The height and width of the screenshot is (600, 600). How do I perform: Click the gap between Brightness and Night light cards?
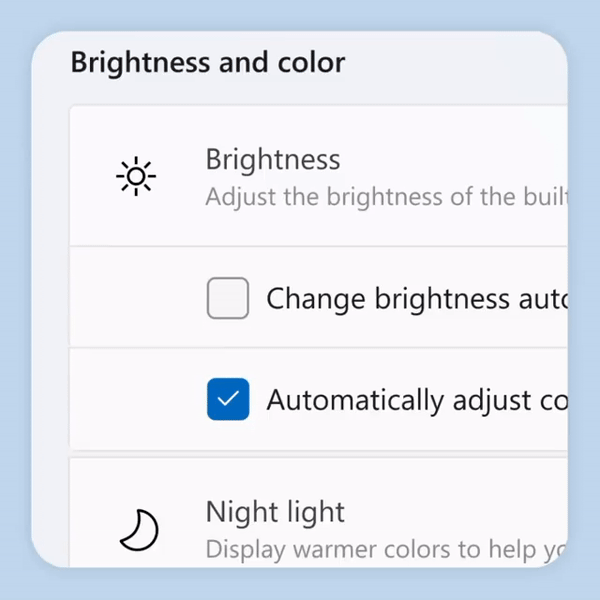[x=300, y=453]
